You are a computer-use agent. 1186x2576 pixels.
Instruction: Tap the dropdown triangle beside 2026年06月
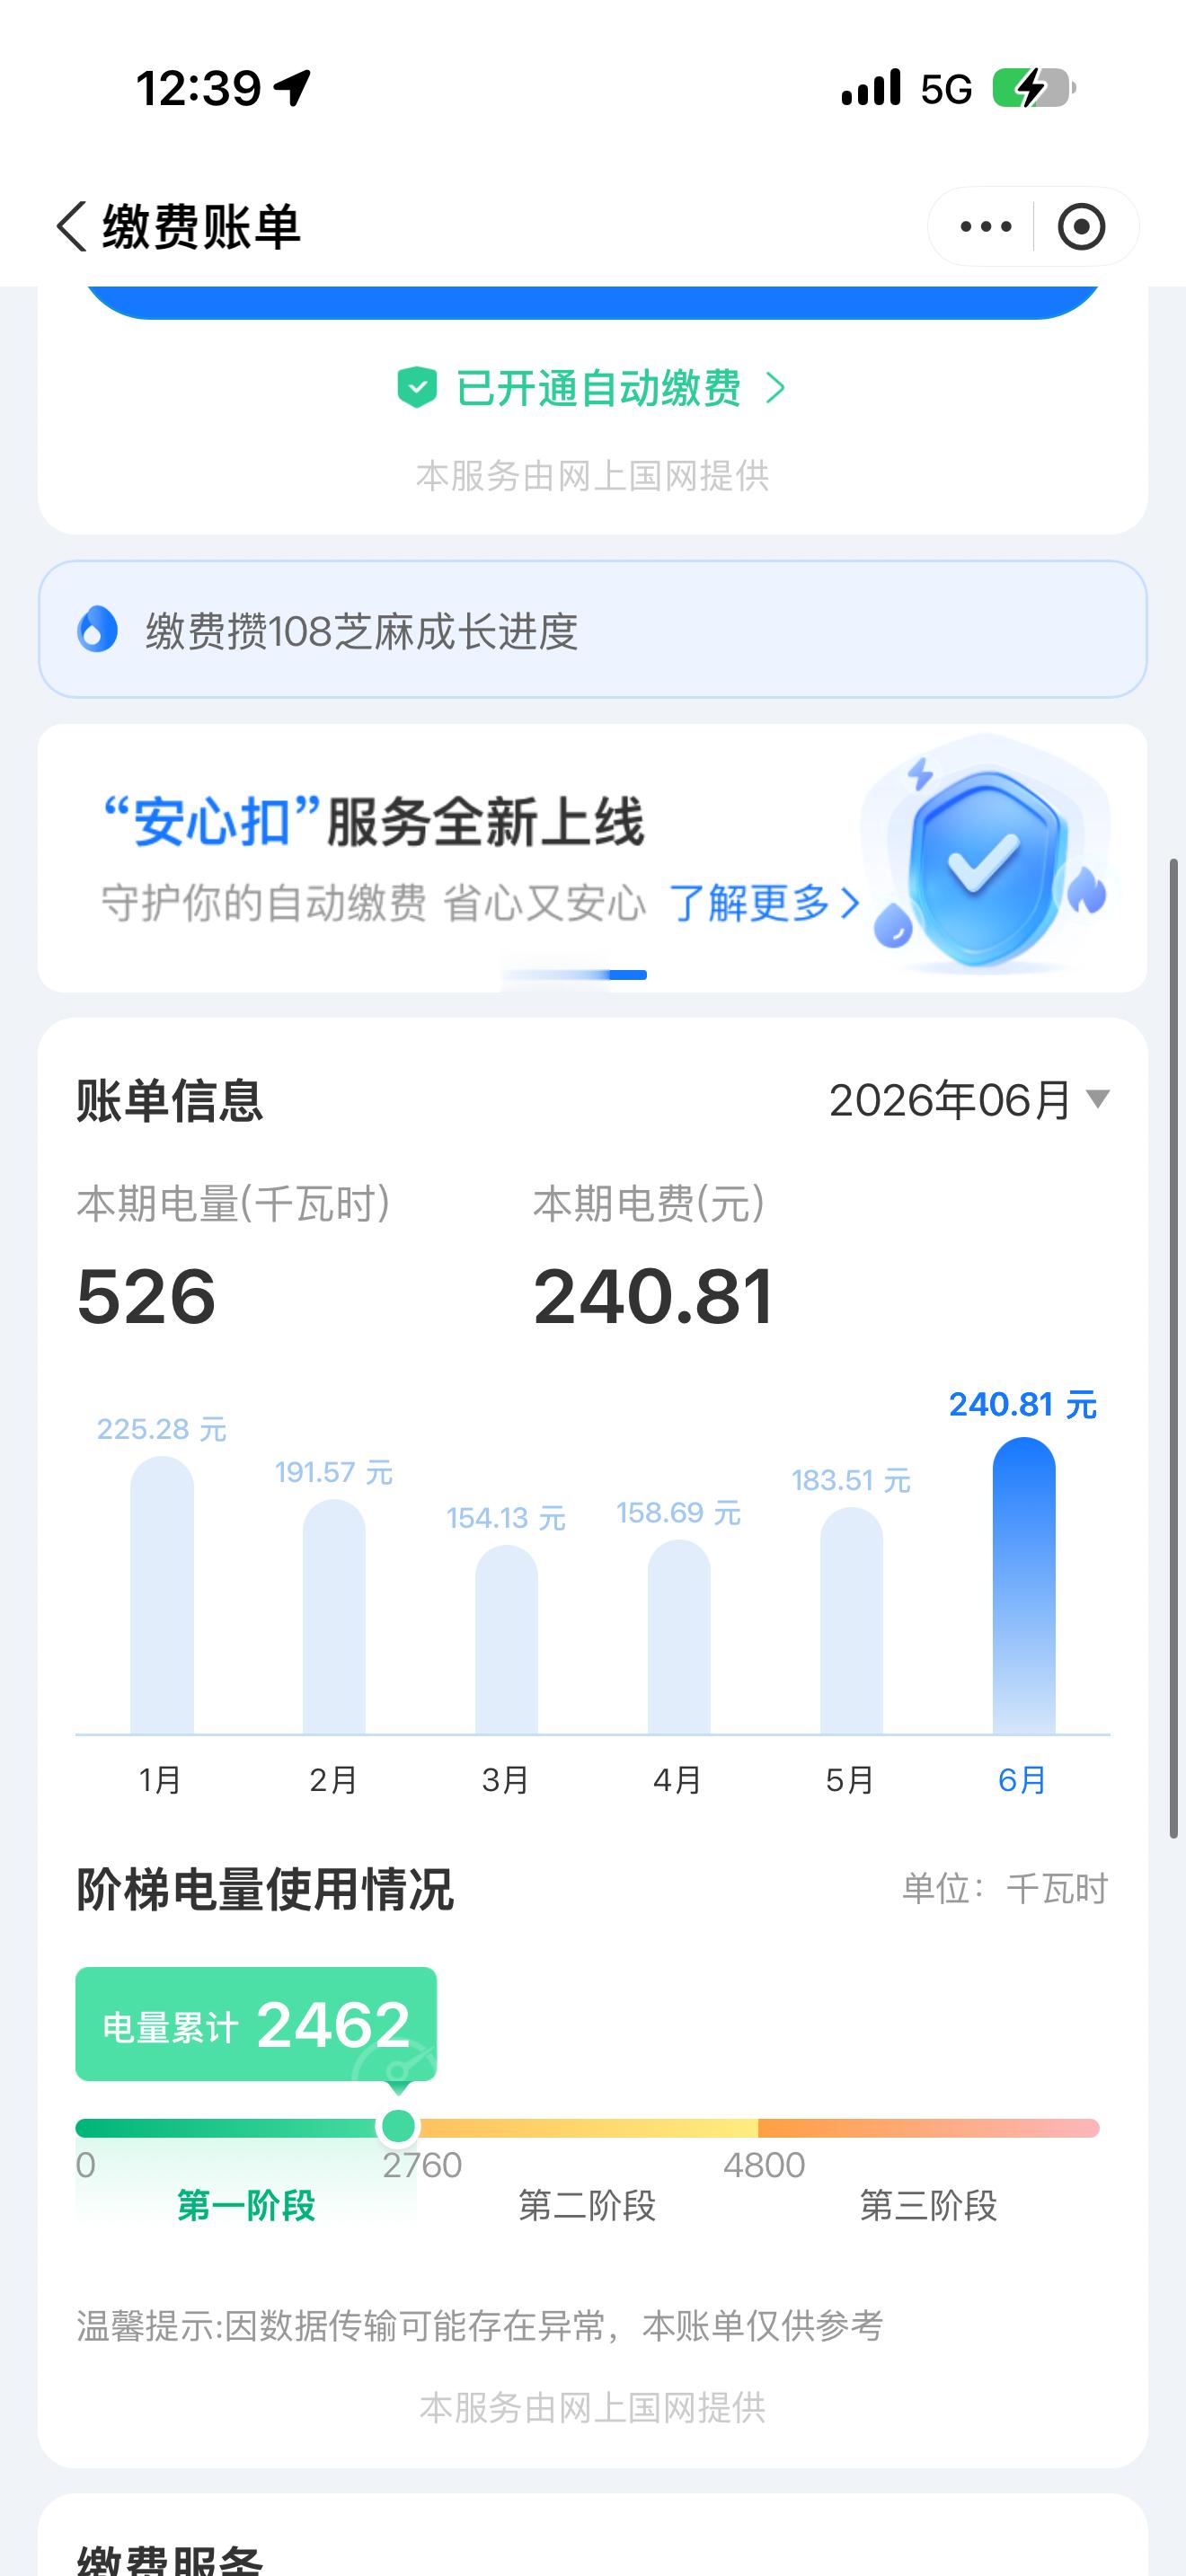pos(1098,1099)
